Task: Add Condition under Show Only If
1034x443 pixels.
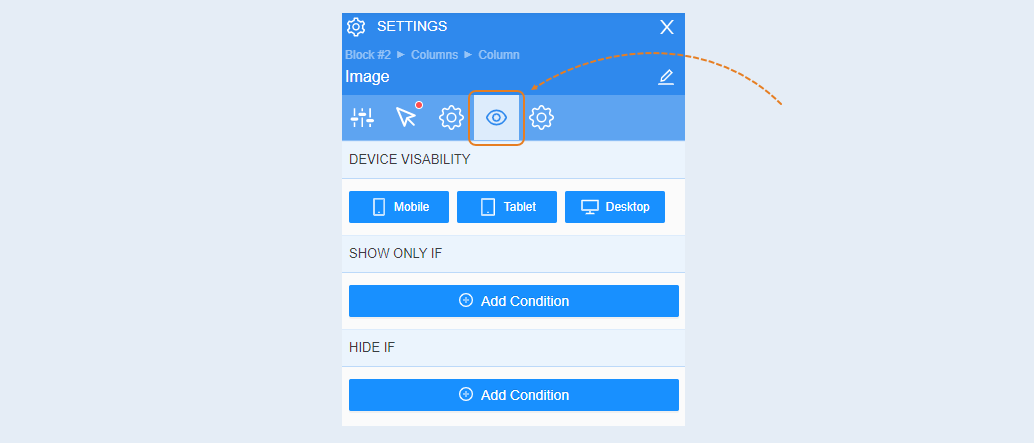Action: [514, 301]
